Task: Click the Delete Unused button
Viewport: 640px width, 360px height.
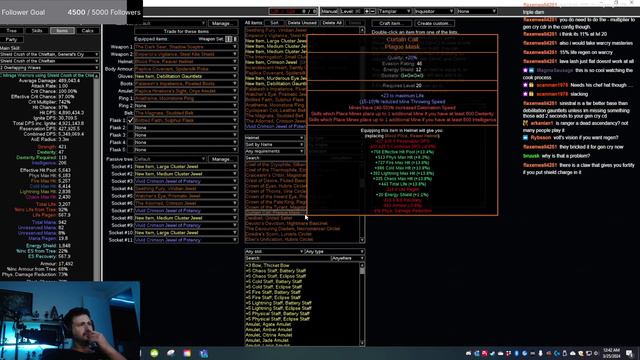Action: (x=302, y=23)
